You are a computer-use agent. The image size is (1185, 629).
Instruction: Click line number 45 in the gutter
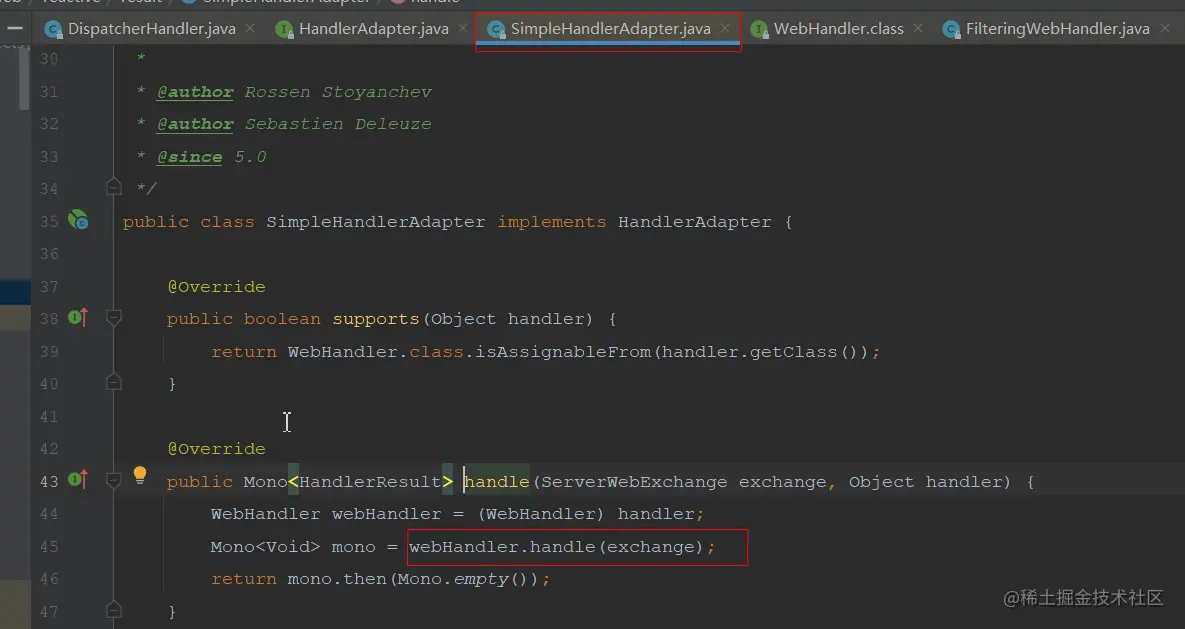[49, 547]
